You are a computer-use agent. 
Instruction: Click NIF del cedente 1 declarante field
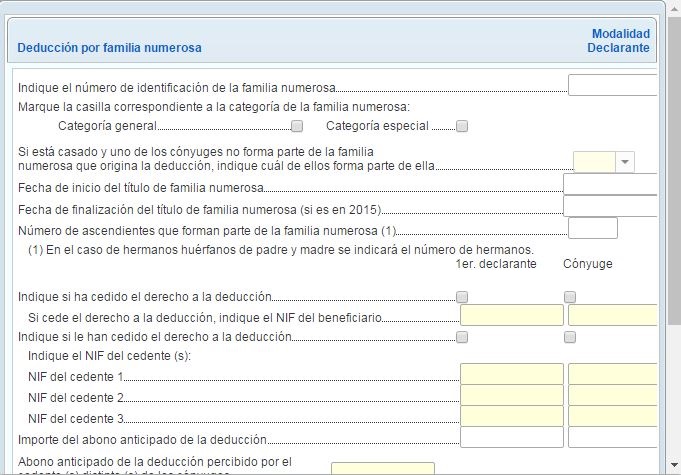(512, 374)
